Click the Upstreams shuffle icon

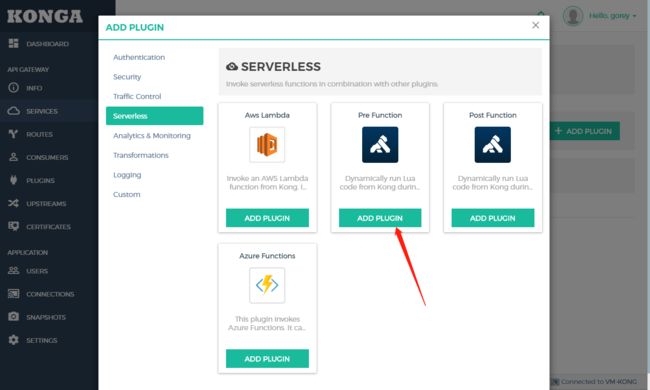point(14,203)
